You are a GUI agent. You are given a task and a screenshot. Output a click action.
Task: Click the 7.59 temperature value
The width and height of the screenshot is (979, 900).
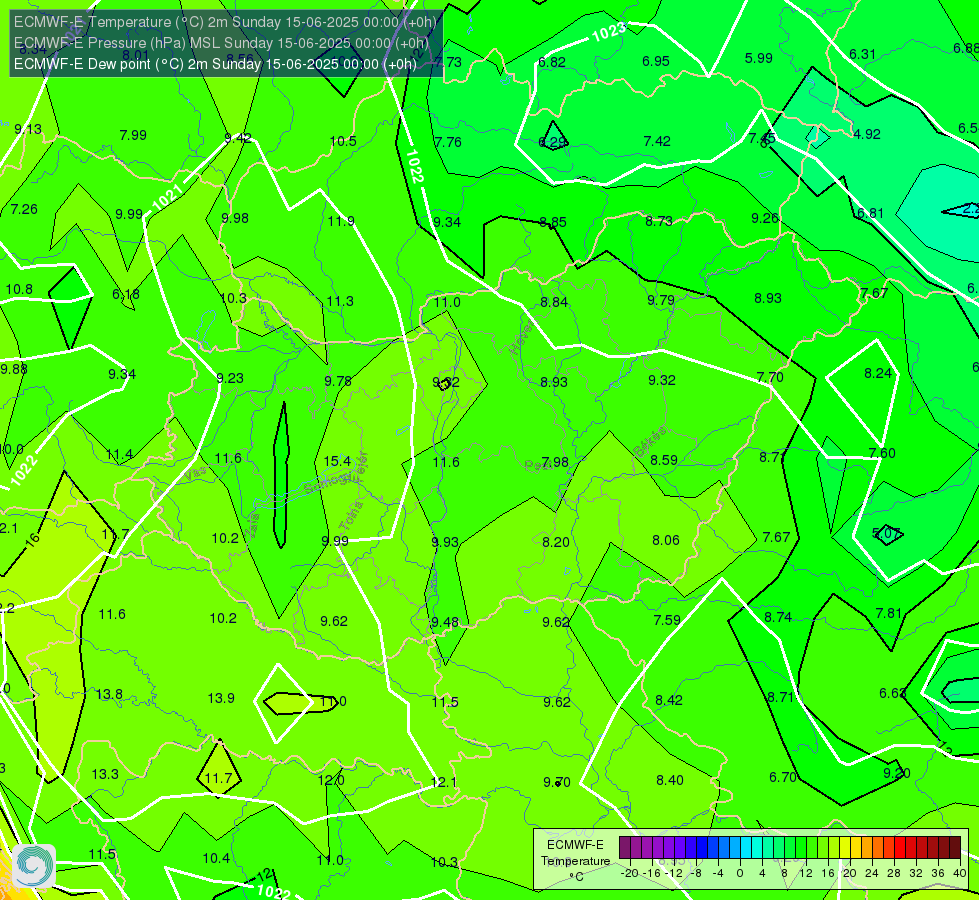667,620
